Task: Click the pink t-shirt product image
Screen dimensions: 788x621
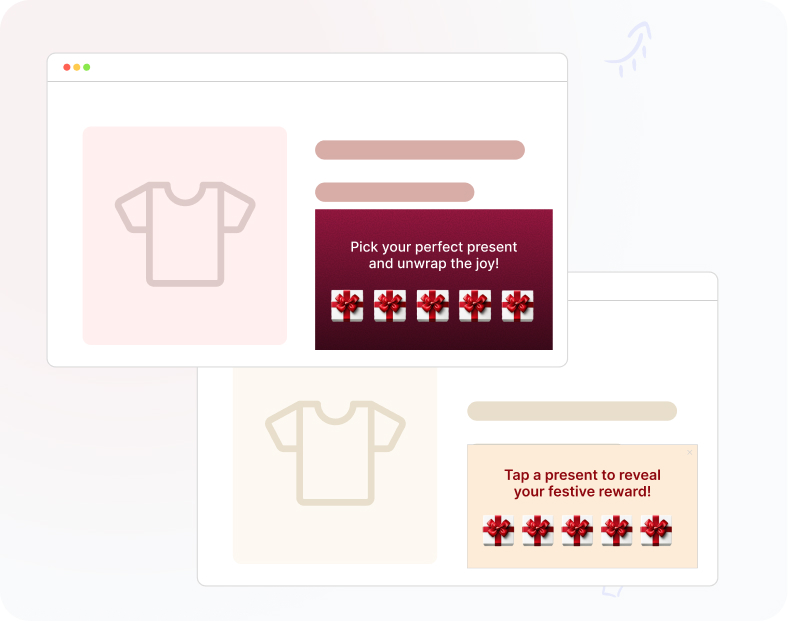Action: (x=185, y=236)
